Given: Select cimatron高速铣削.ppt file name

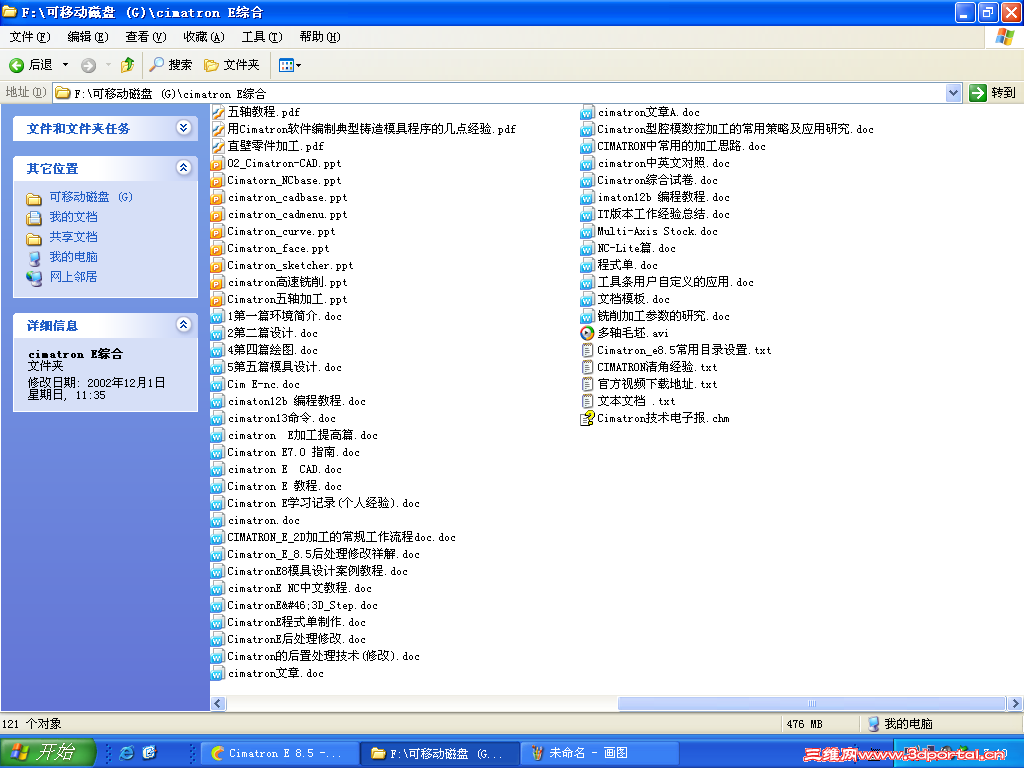Looking at the screenshot, I should point(287,282).
